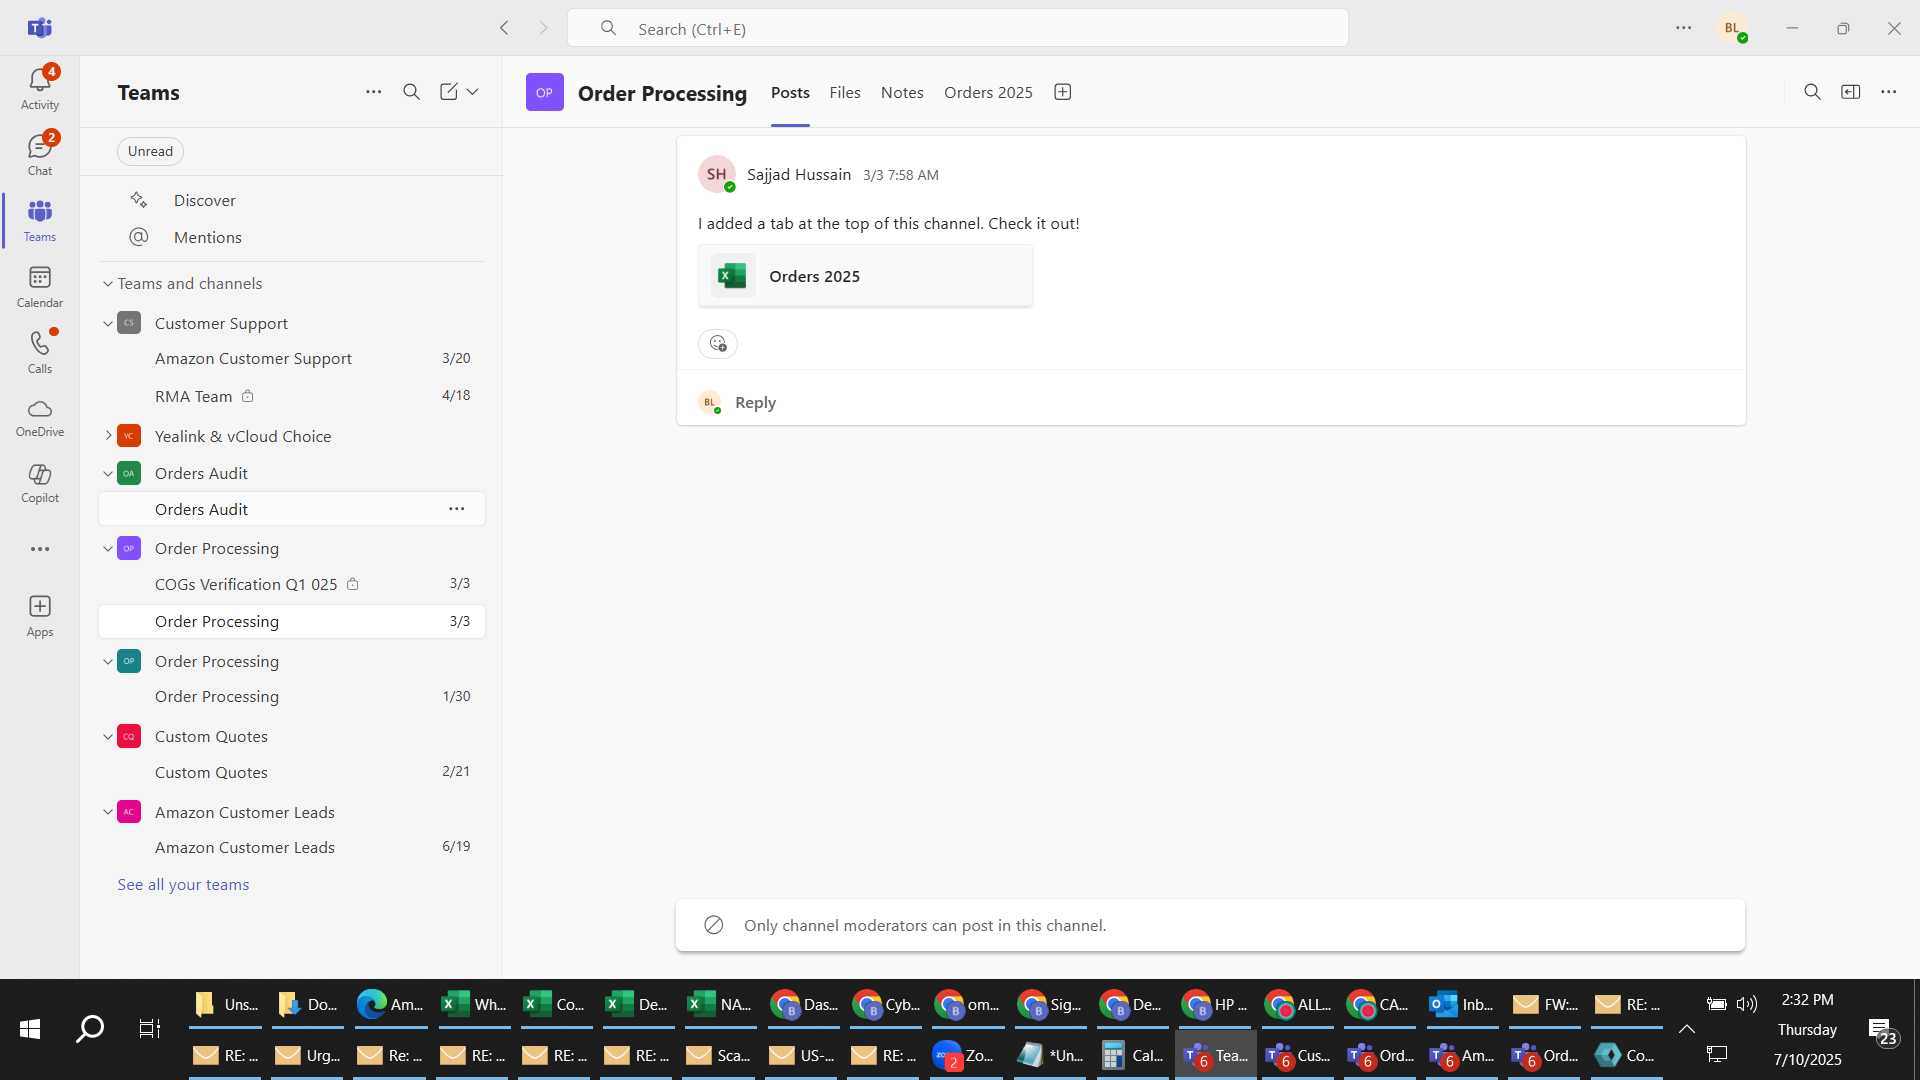Open Chat in the left rail
This screenshot has height=1080, width=1920.
[x=40, y=154]
